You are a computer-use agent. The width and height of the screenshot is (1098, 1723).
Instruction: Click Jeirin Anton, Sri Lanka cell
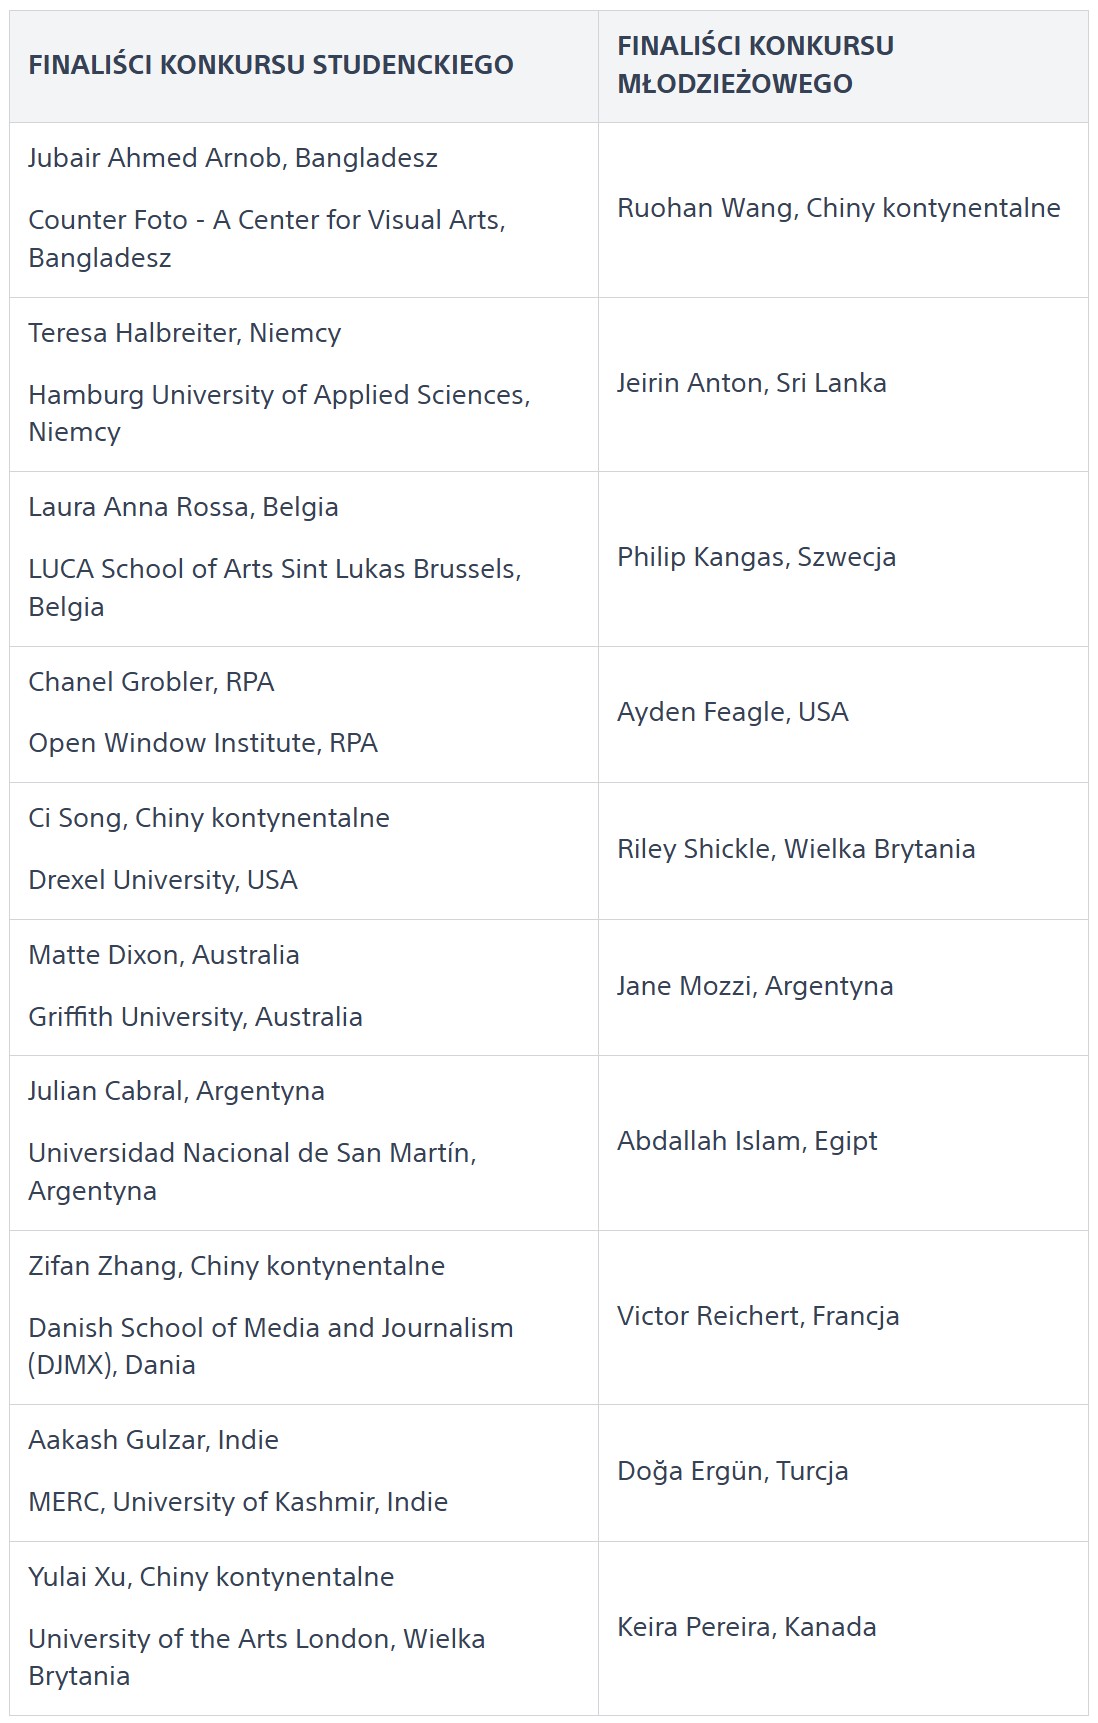coord(751,383)
